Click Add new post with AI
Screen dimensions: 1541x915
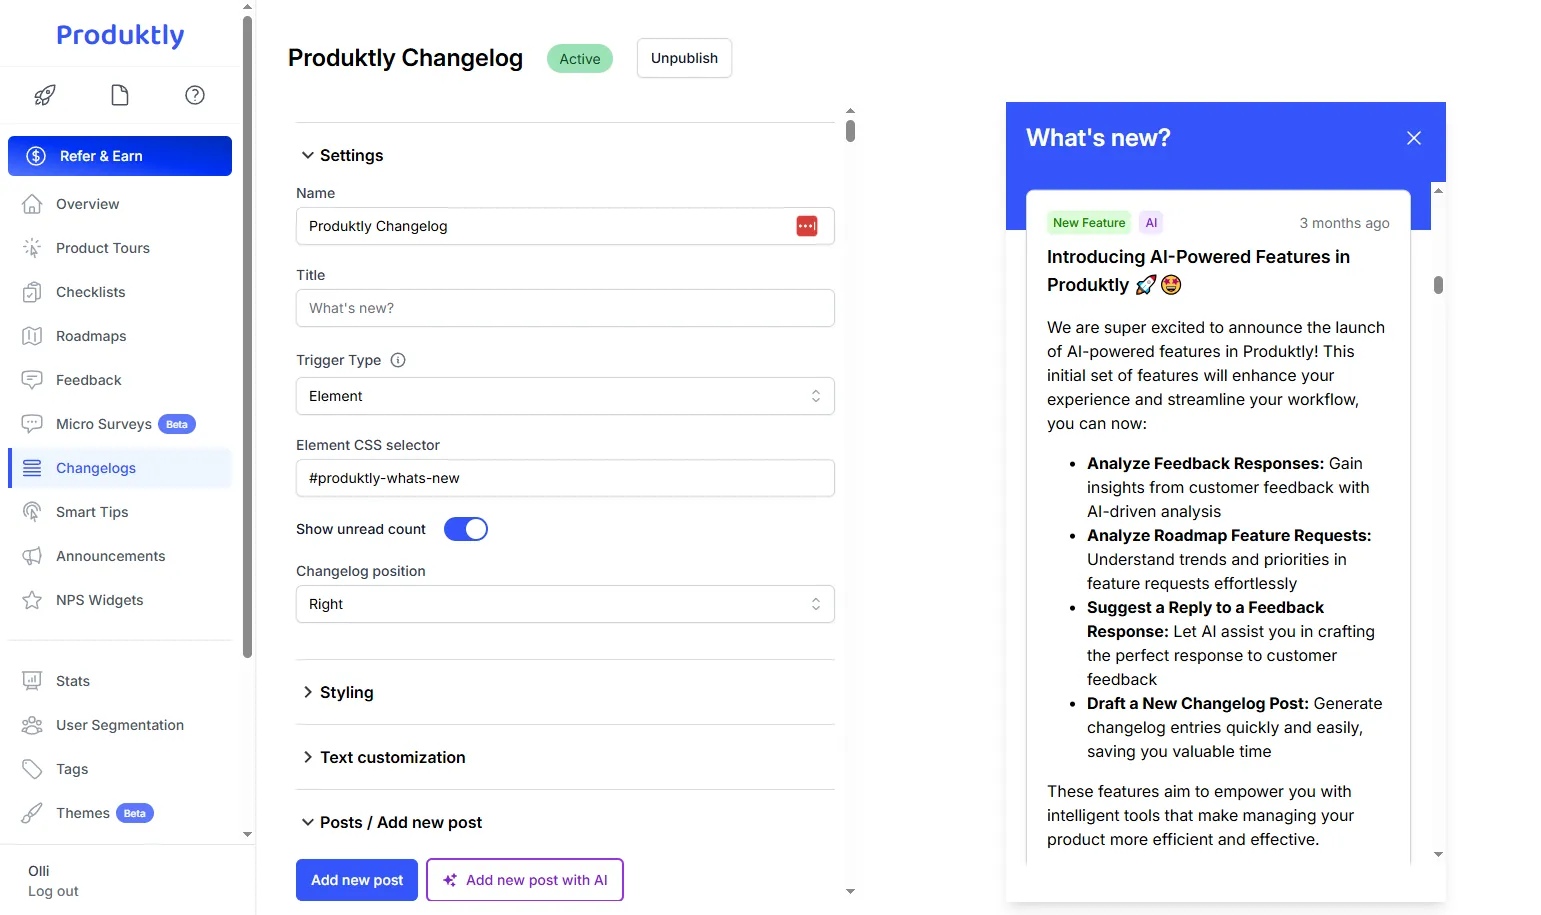(525, 880)
